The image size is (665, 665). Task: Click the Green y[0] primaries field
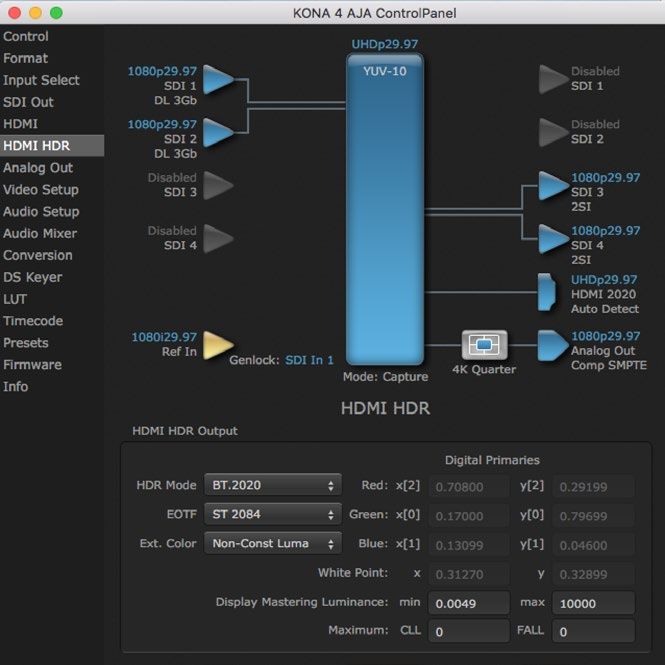593,516
